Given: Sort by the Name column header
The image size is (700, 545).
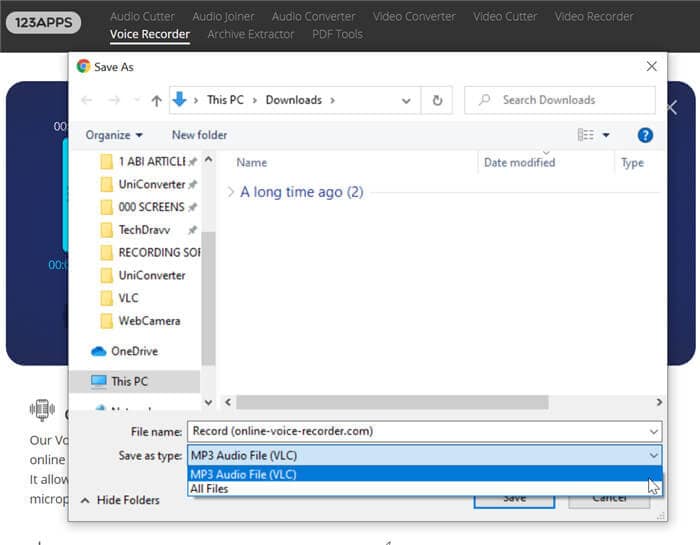Looking at the screenshot, I should (x=251, y=162).
